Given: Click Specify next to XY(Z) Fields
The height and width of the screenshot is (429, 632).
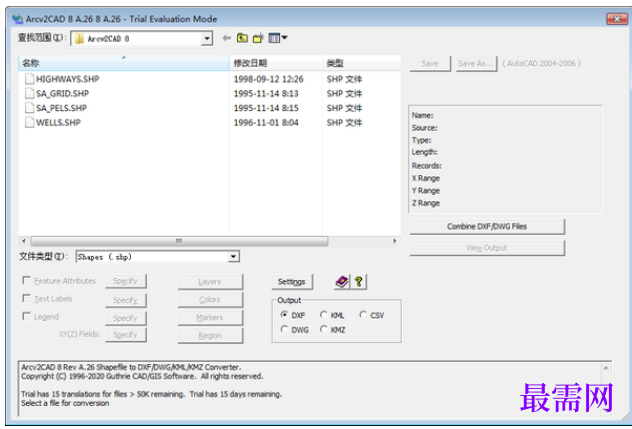Looking at the screenshot, I should (125, 335).
